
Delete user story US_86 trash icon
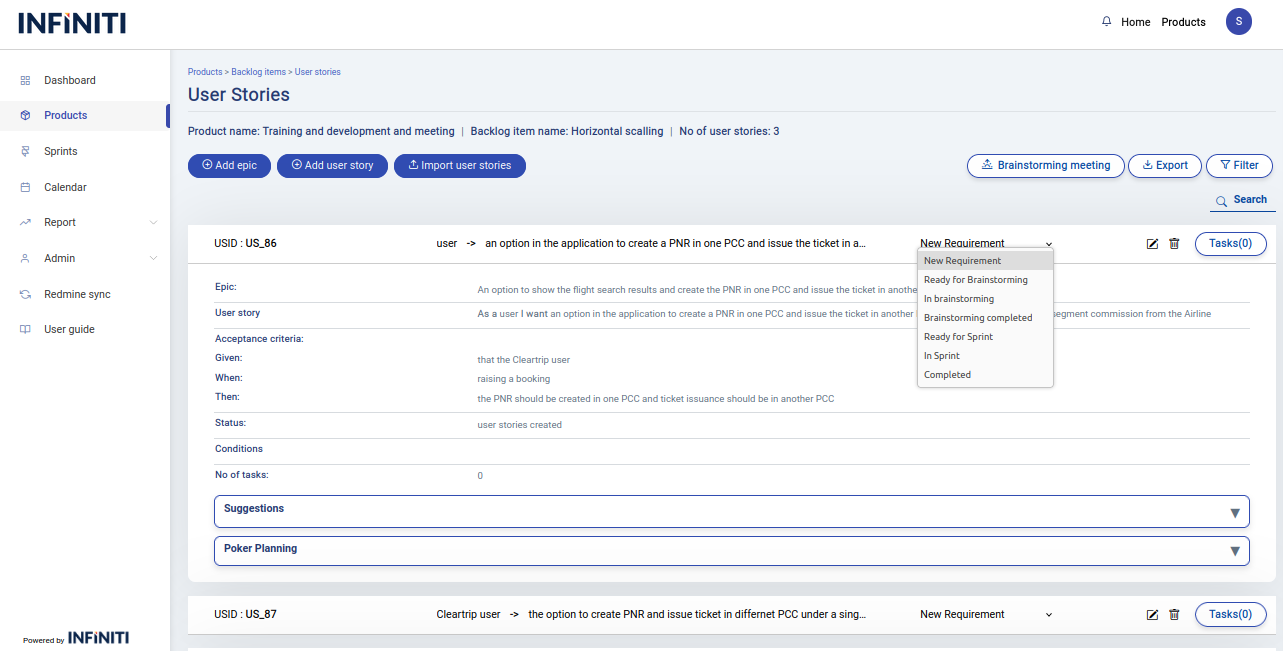(x=1174, y=243)
